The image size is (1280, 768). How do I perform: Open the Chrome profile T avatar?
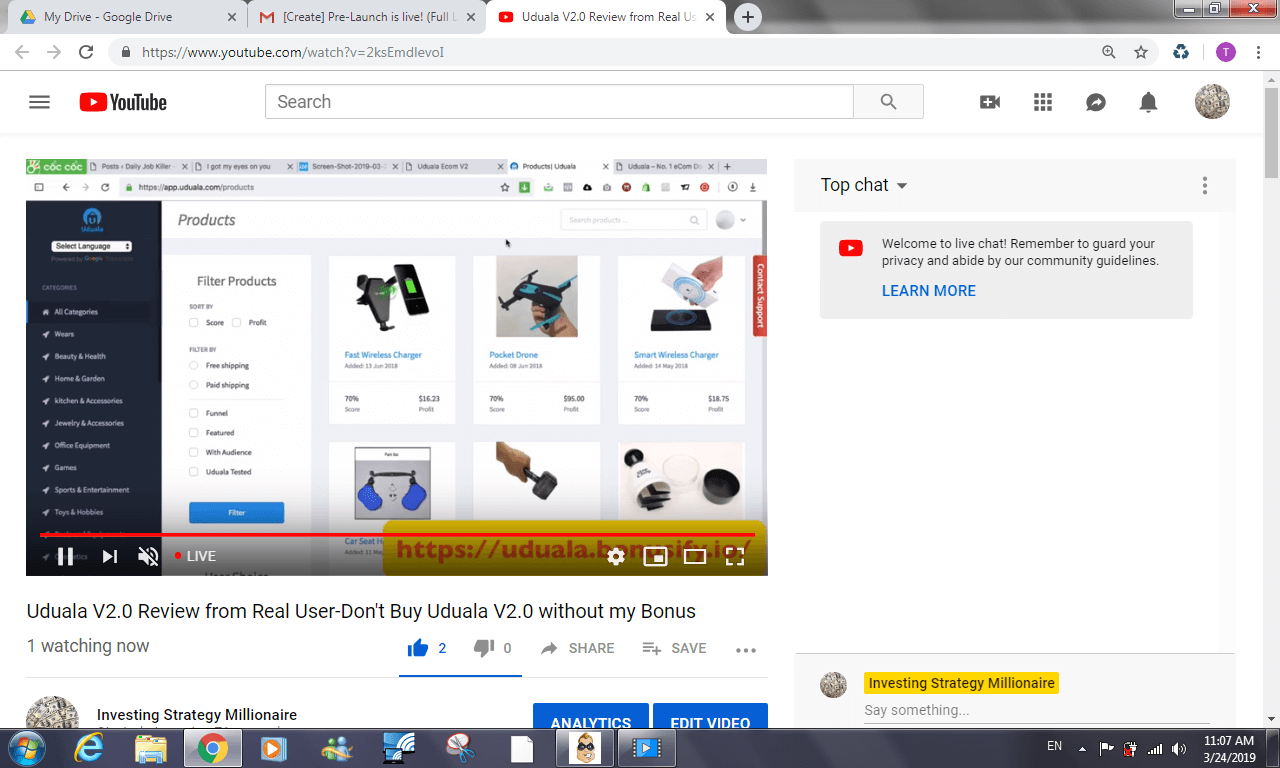1226,52
